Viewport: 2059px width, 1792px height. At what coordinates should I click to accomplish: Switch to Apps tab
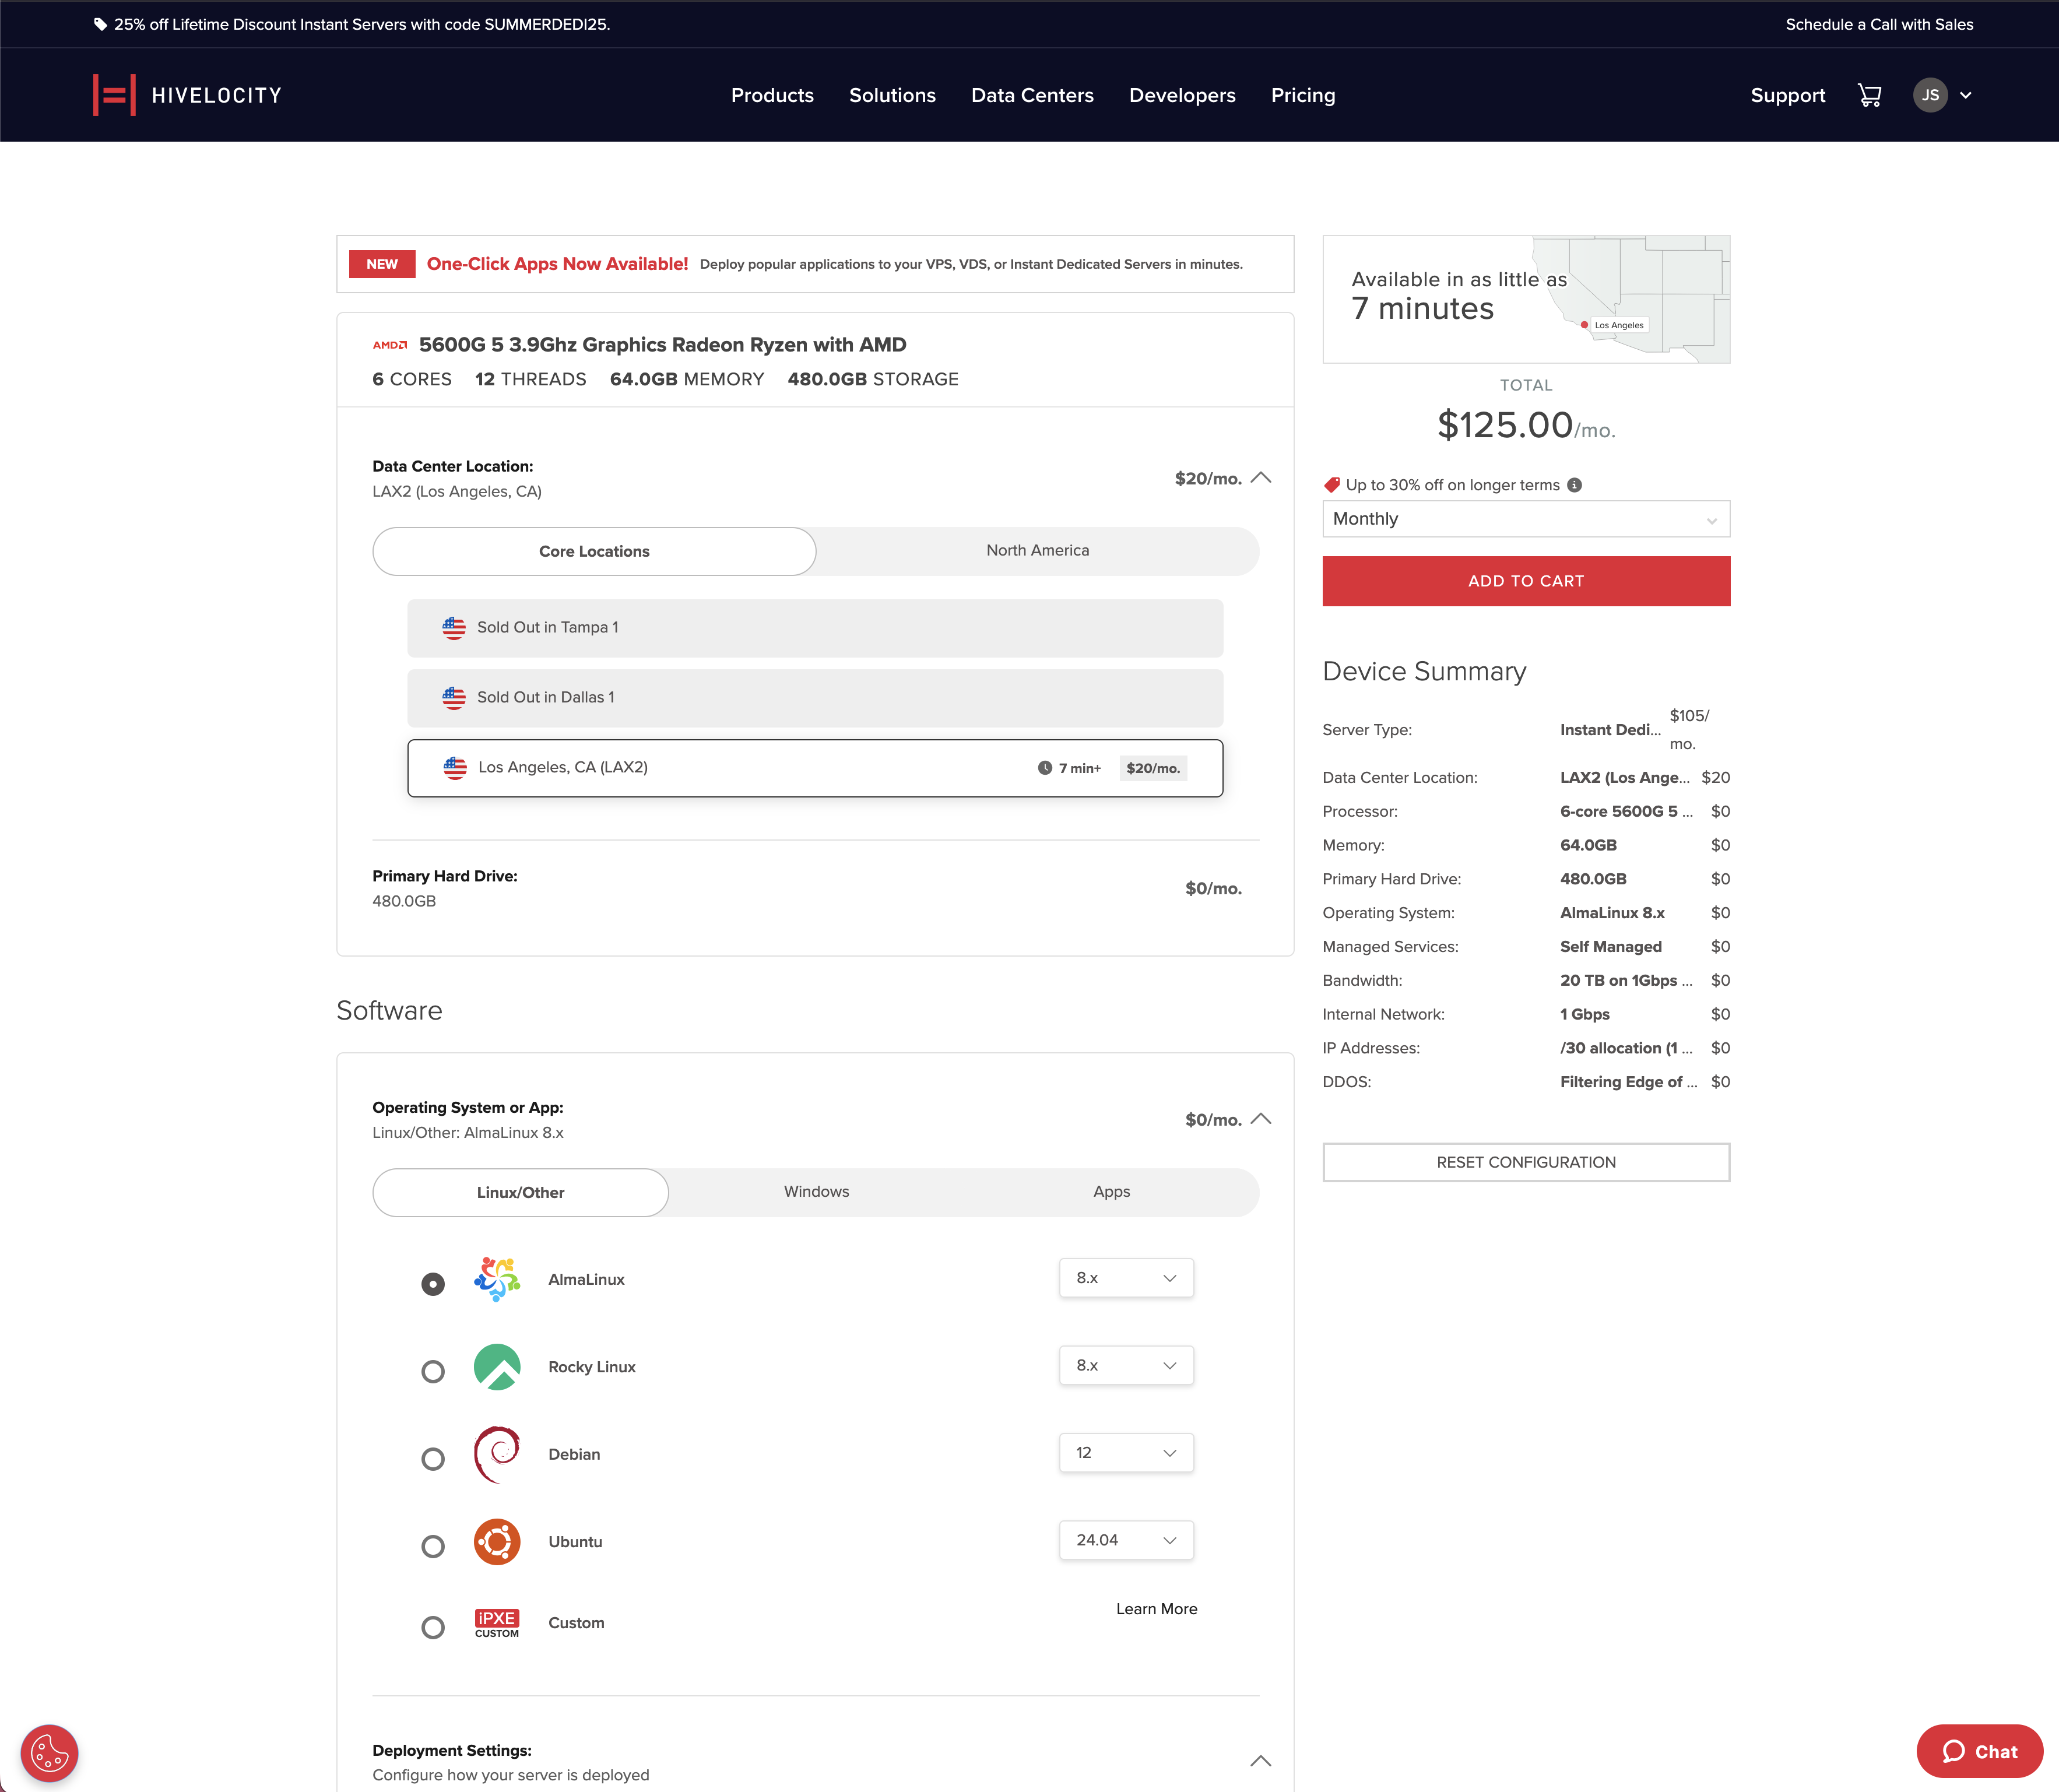click(x=1111, y=1192)
